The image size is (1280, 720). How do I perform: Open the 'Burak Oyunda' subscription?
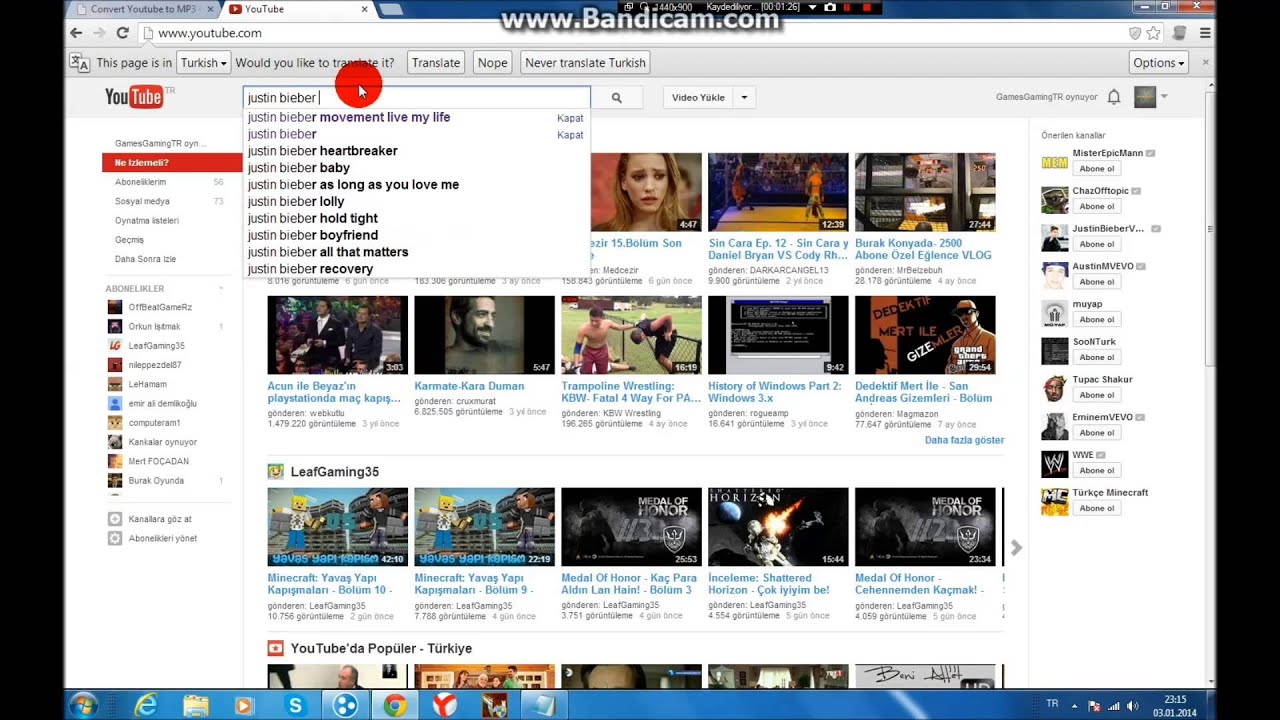pyautogui.click(x=156, y=481)
